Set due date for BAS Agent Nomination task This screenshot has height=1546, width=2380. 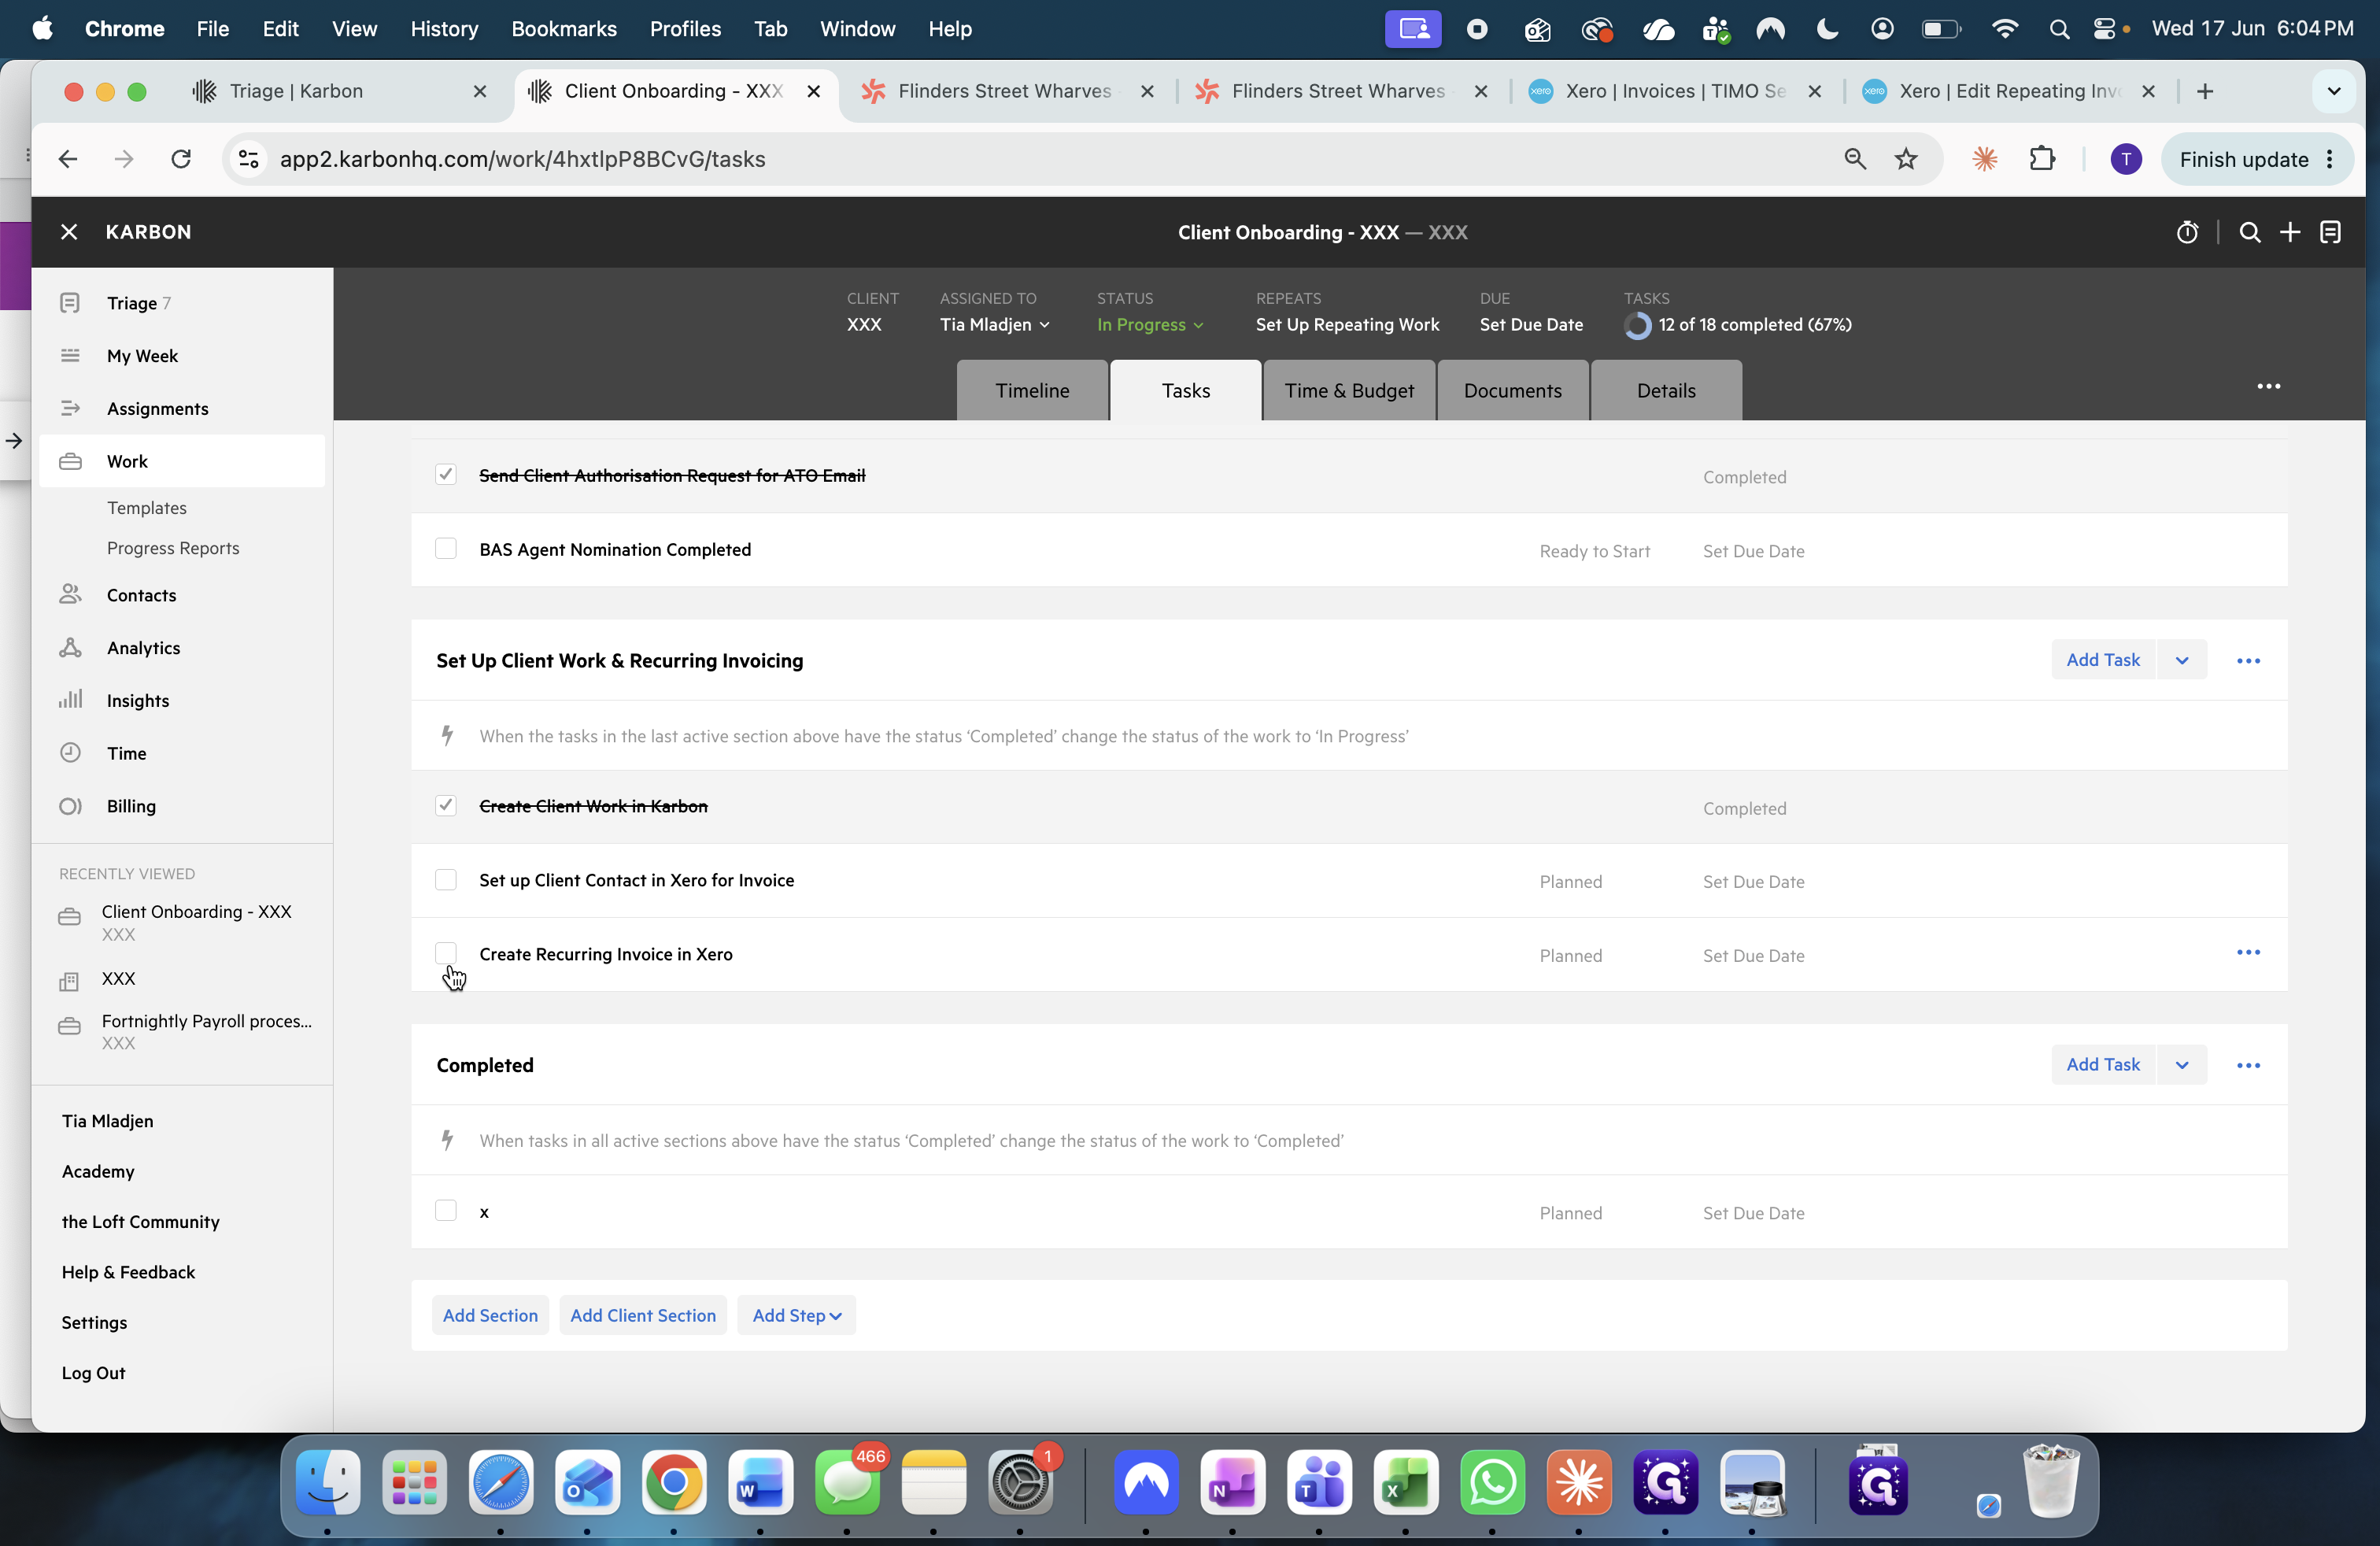click(1753, 551)
